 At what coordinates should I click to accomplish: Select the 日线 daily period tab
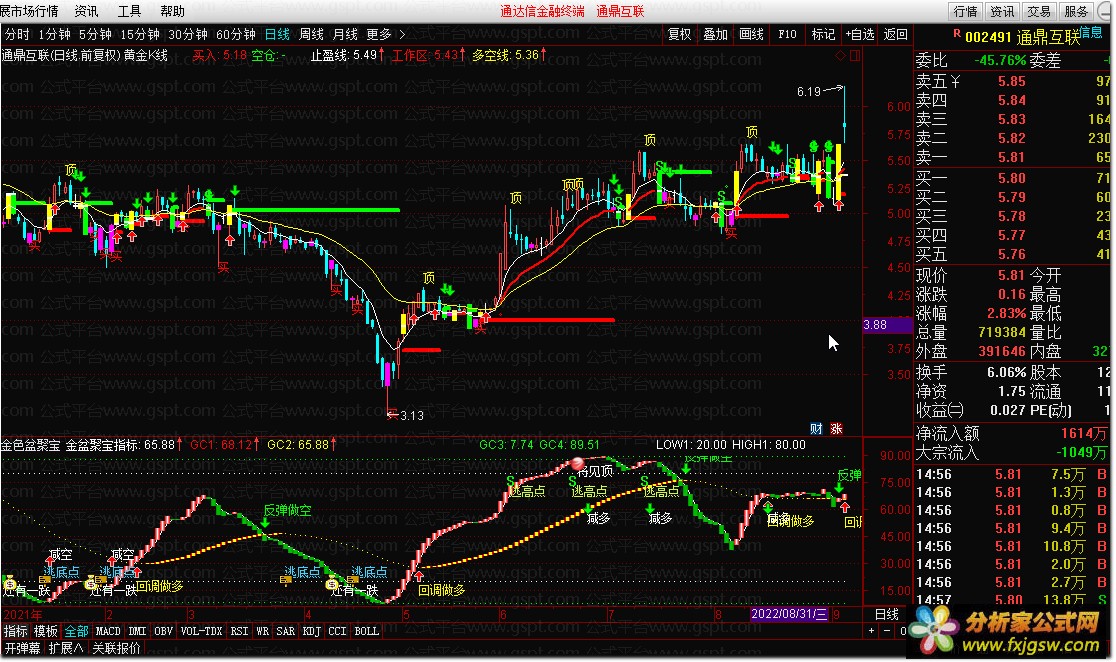click(277, 34)
